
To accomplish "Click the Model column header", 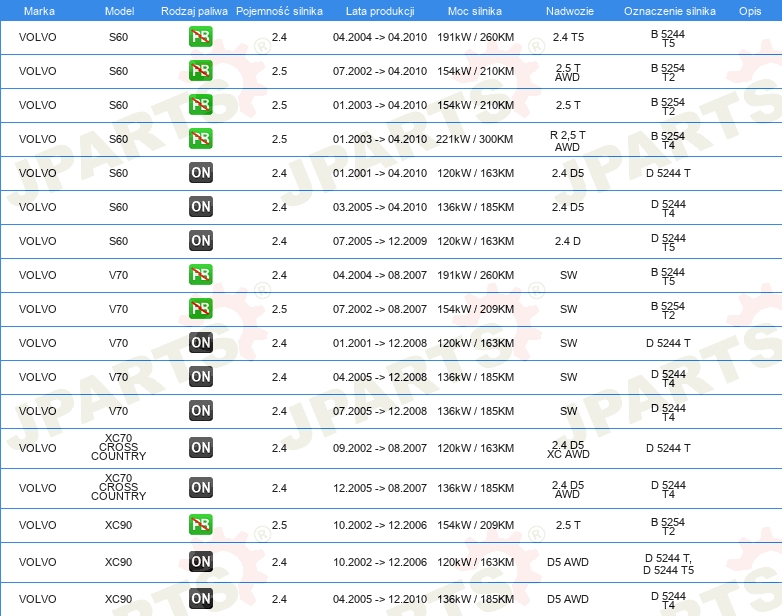I will point(119,11).
